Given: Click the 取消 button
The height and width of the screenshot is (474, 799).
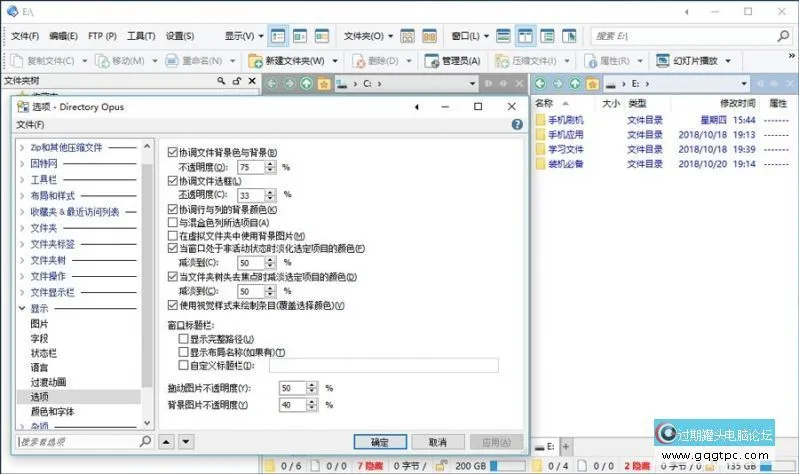Looking at the screenshot, I should pyautogui.click(x=437, y=441).
